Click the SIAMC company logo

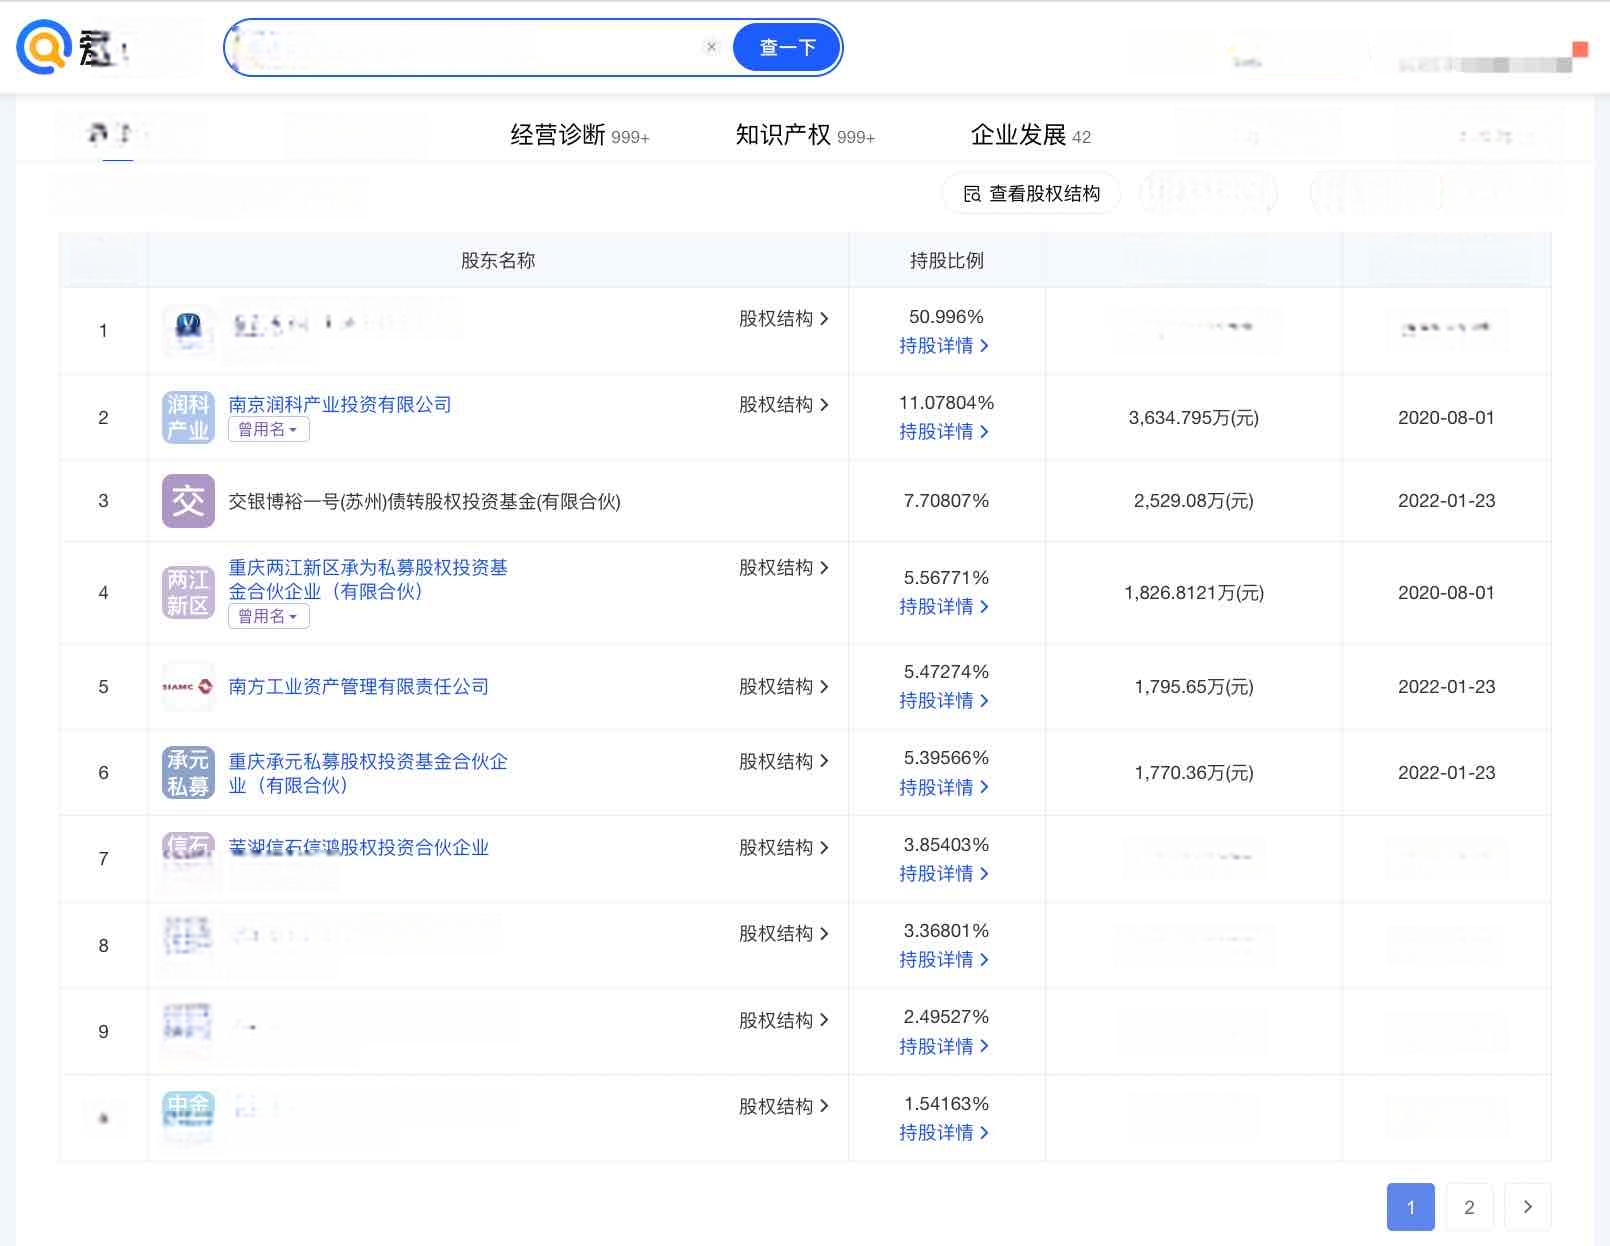[x=188, y=686]
